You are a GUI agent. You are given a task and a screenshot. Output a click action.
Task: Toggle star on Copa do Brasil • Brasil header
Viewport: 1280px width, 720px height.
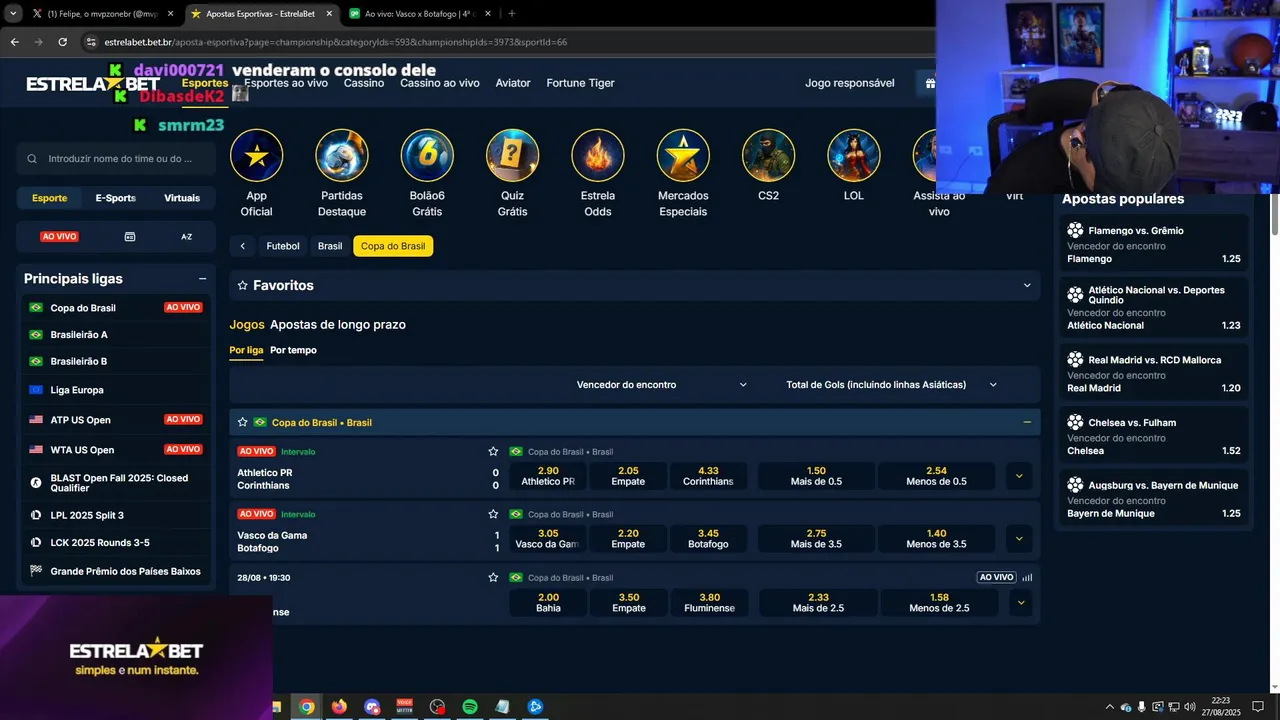(x=242, y=422)
